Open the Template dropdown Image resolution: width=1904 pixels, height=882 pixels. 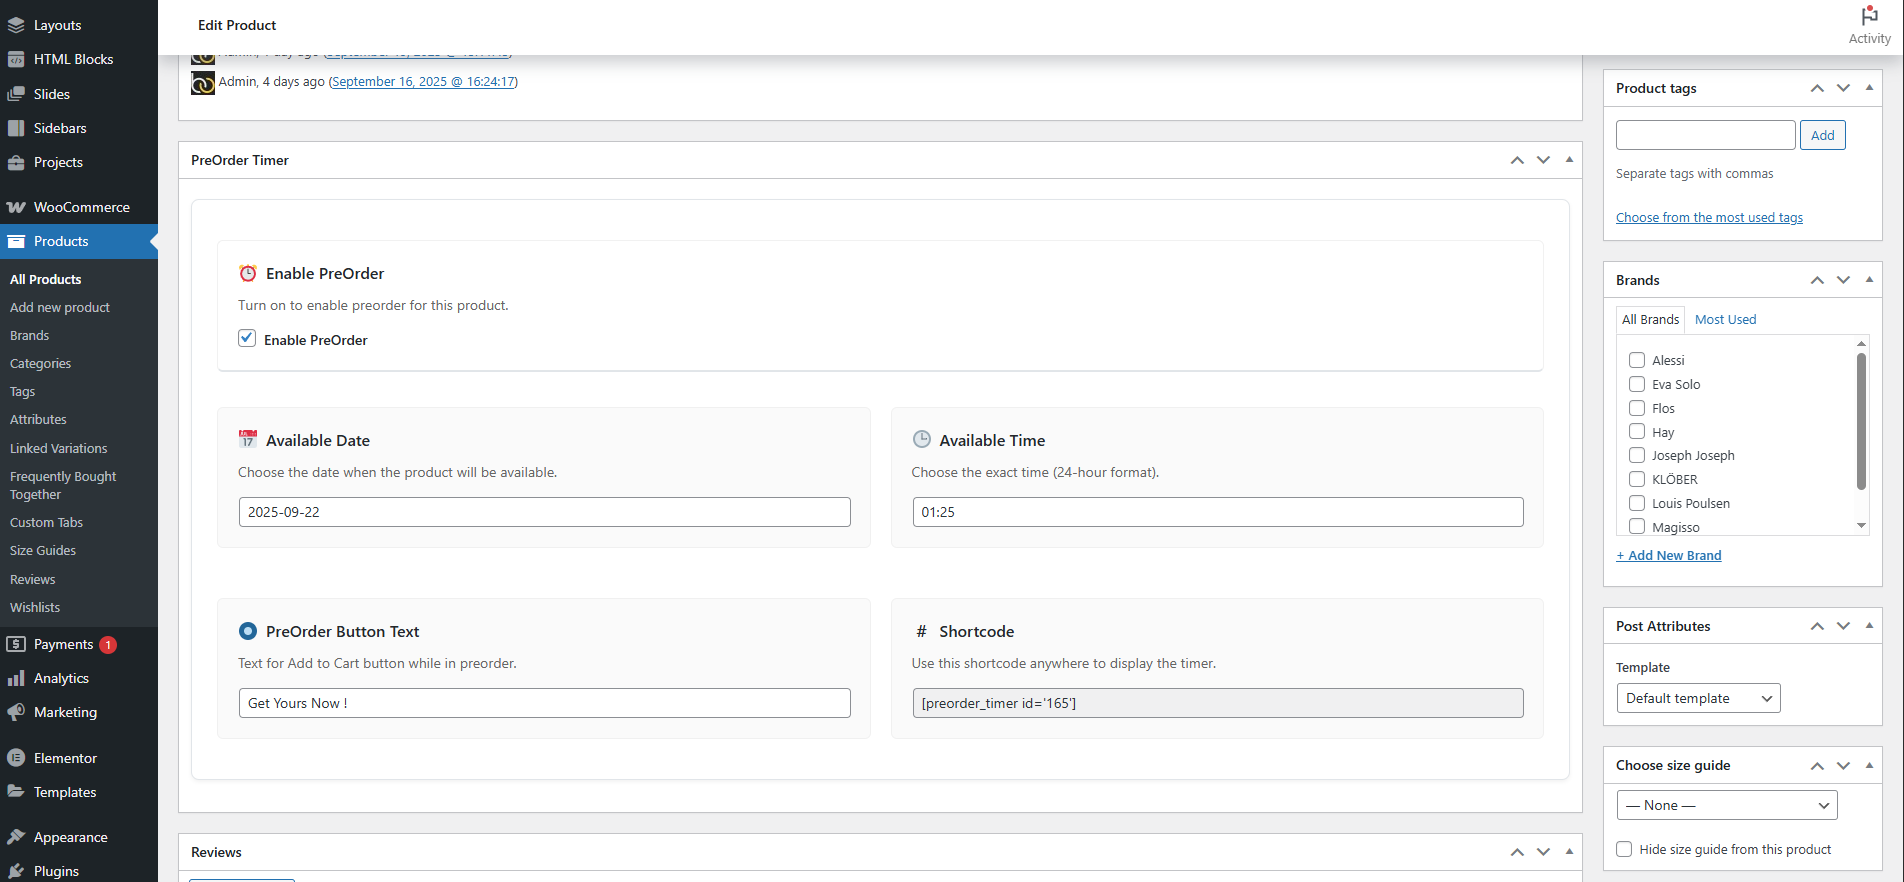pos(1698,698)
